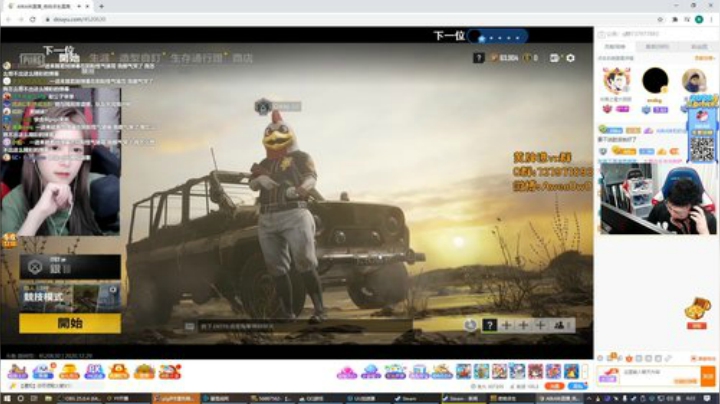The width and height of the screenshot is (720, 404).
Task: Click the BP currency balance icon
Action: coord(494,58)
